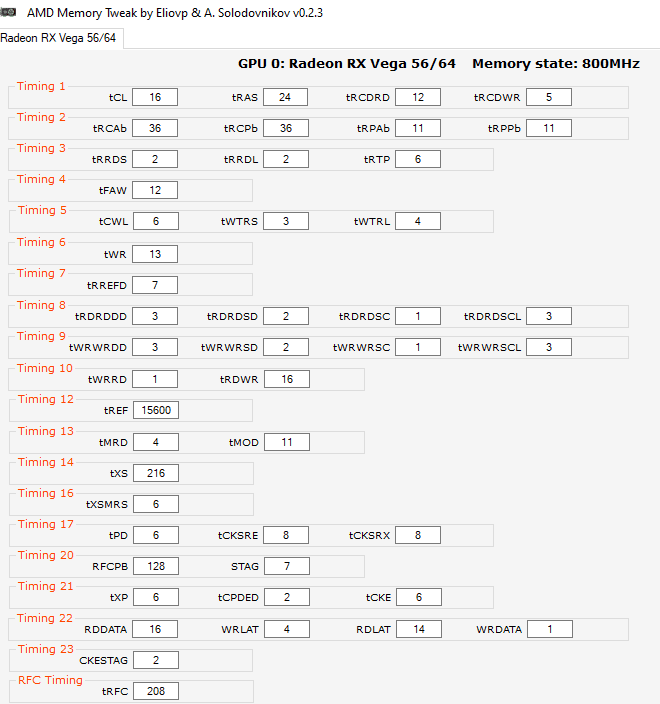Click the Memory state 800MHz heading
This screenshot has height=704, width=660.
tap(556, 64)
